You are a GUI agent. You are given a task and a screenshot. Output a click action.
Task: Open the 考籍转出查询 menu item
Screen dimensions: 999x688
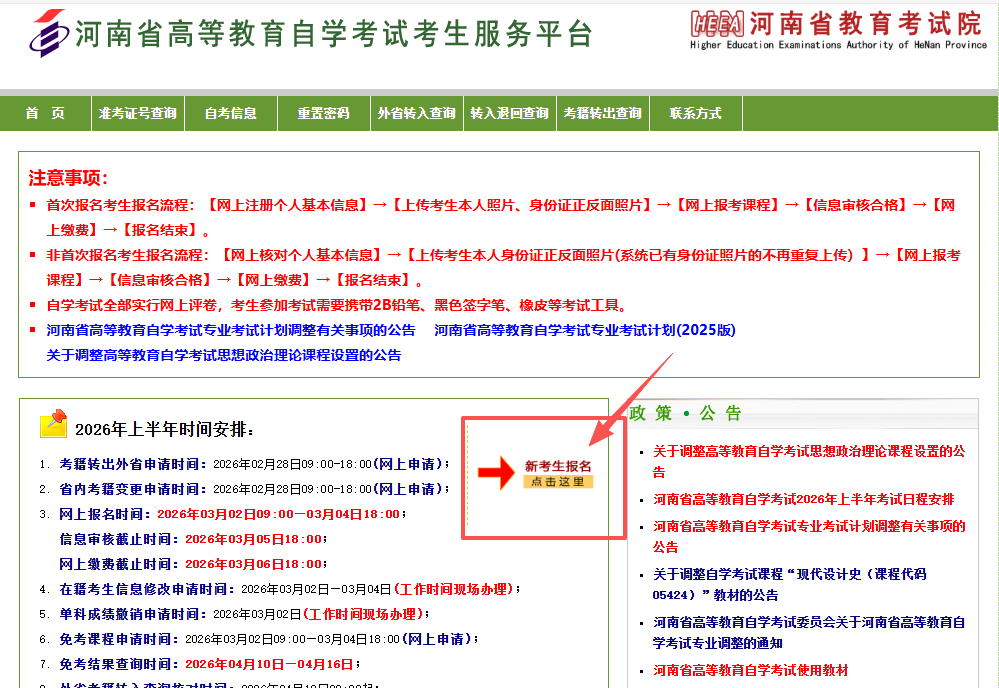[603, 113]
